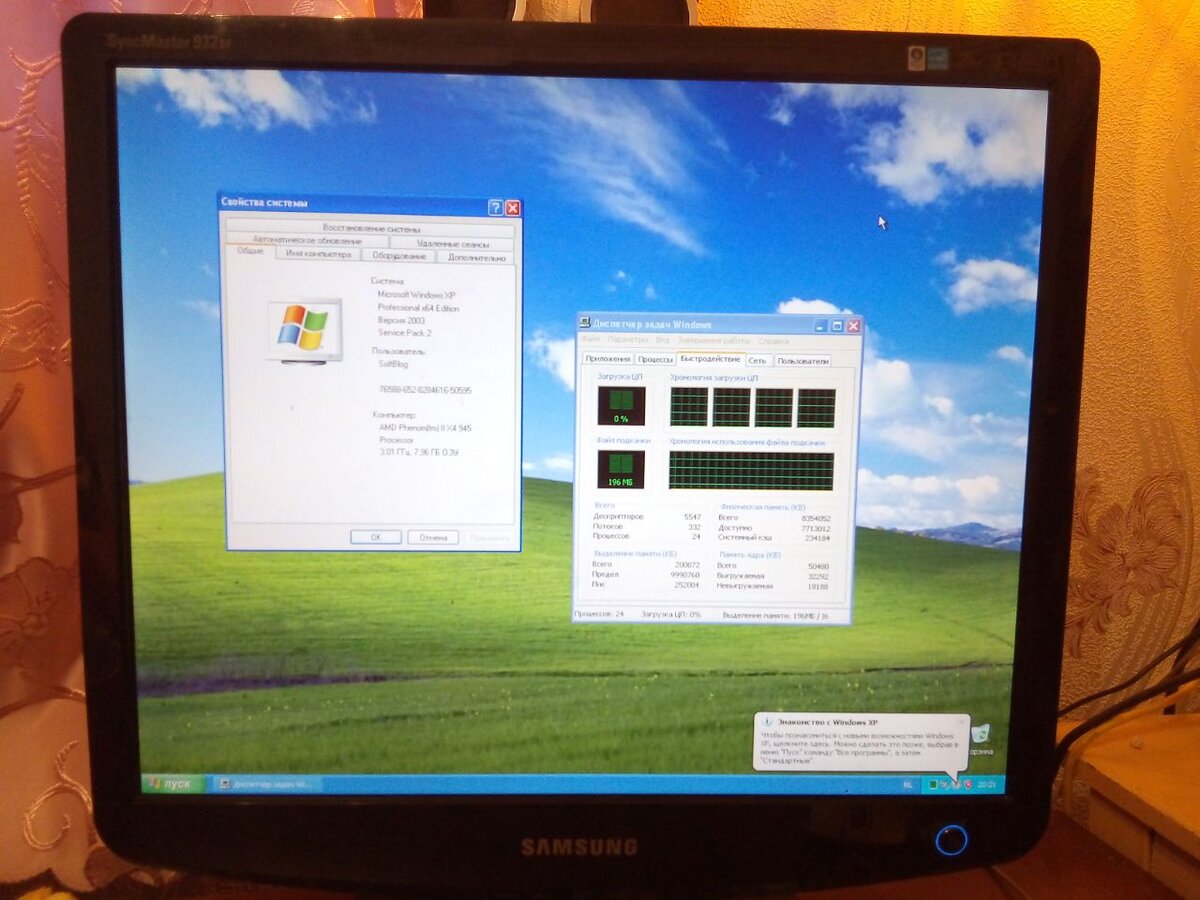Screen dimensions: 1200x900
Task: Click the Предел value under Выделение памяти
Action: coord(686,575)
